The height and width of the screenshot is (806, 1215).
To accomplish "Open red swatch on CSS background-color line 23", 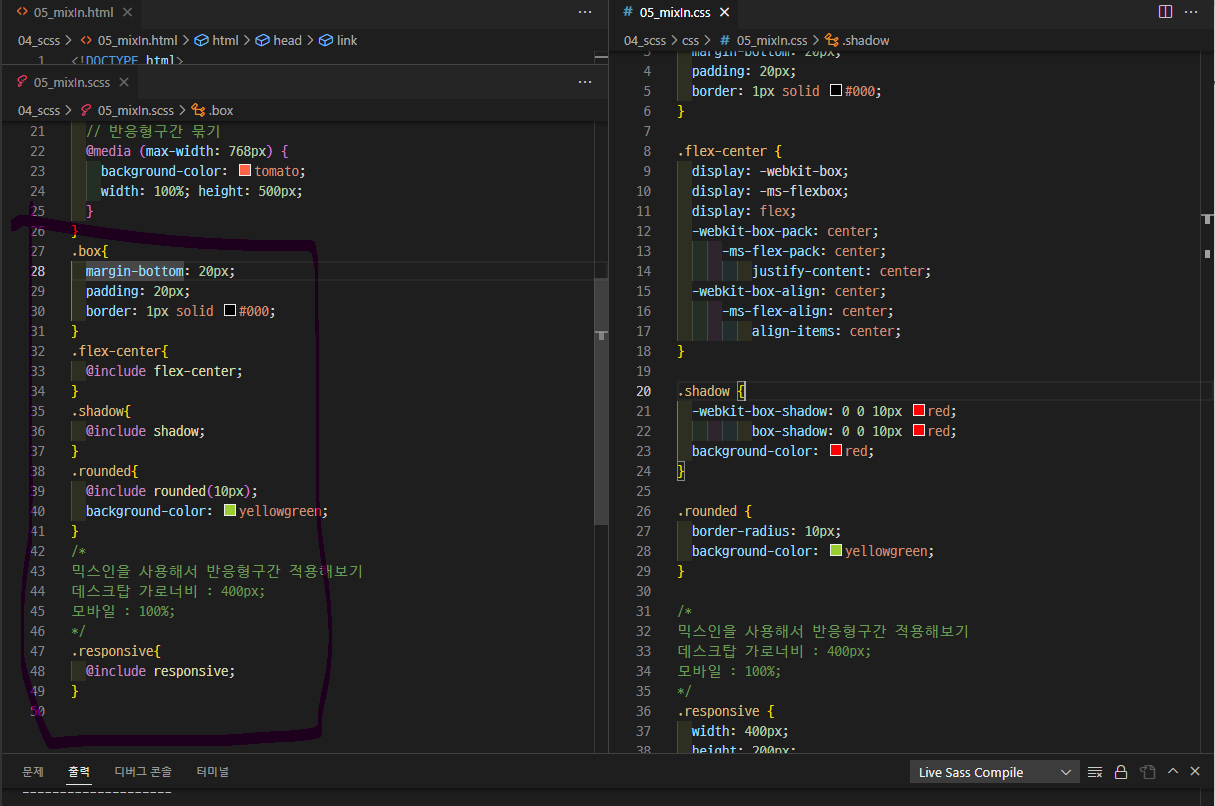I will [835, 451].
